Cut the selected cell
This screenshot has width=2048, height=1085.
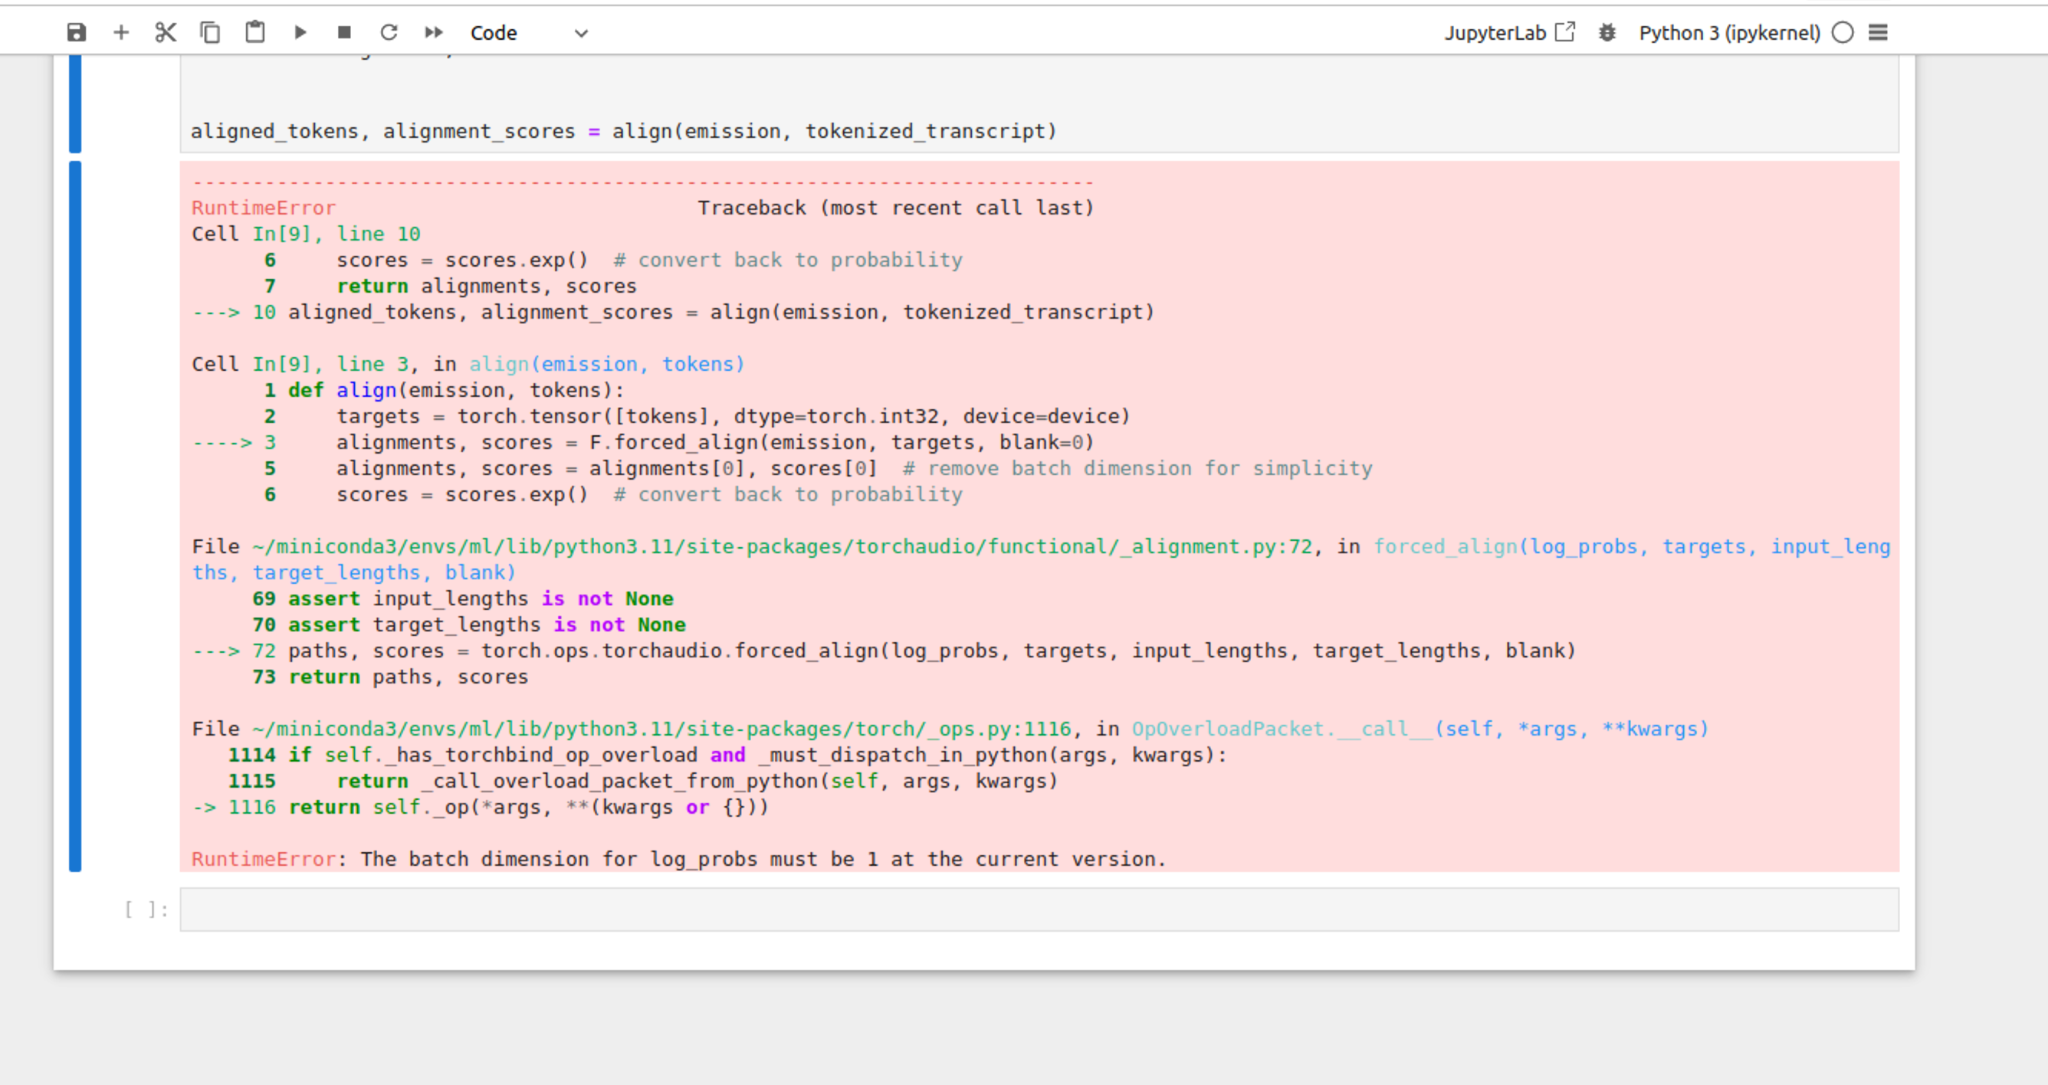[x=165, y=32]
